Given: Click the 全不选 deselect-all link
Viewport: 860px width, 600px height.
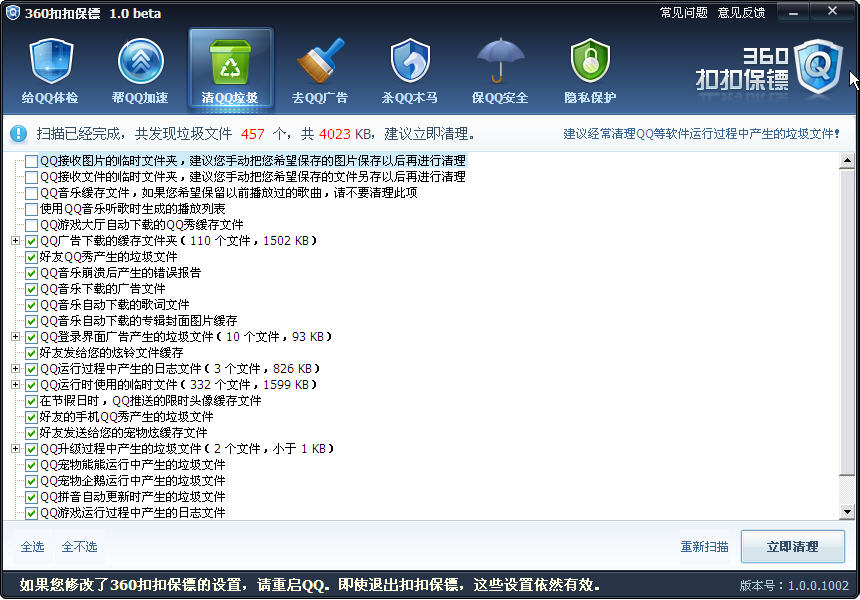Looking at the screenshot, I should point(79,547).
